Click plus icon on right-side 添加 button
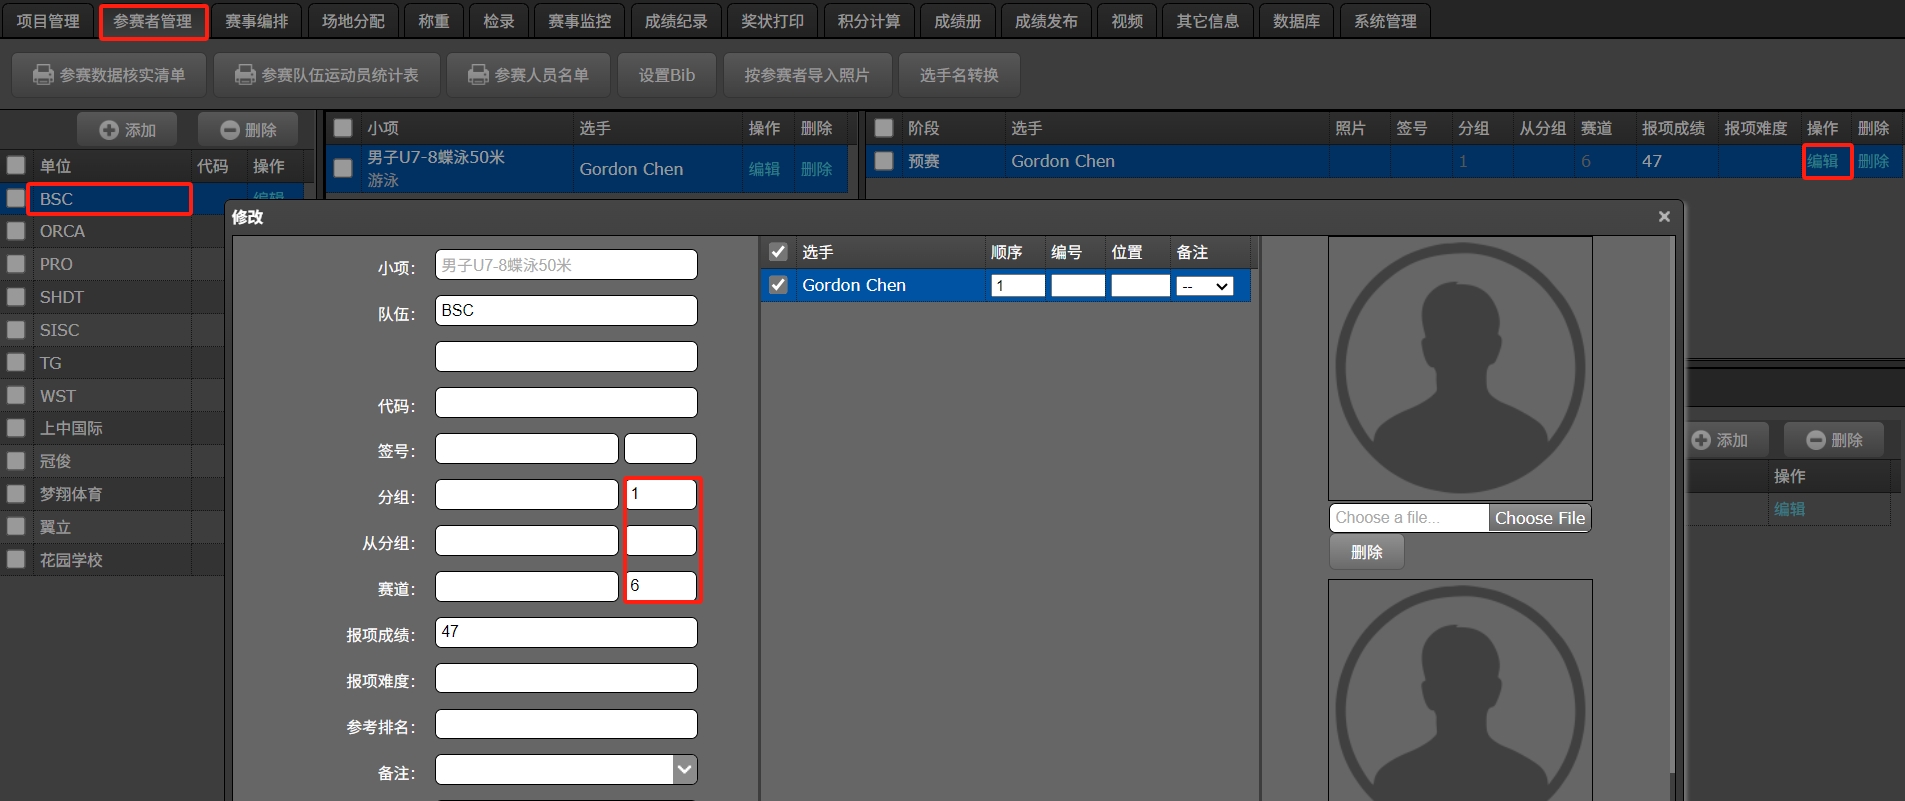1905x801 pixels. tap(1701, 440)
